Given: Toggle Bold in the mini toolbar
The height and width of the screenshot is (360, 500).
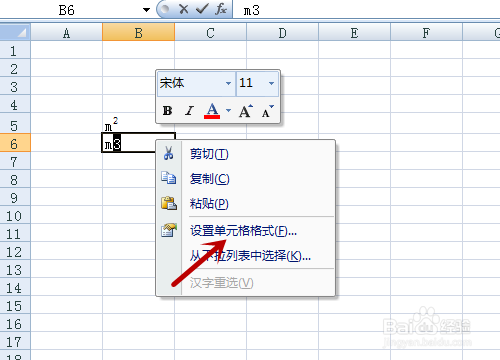Looking at the screenshot, I should click(167, 111).
